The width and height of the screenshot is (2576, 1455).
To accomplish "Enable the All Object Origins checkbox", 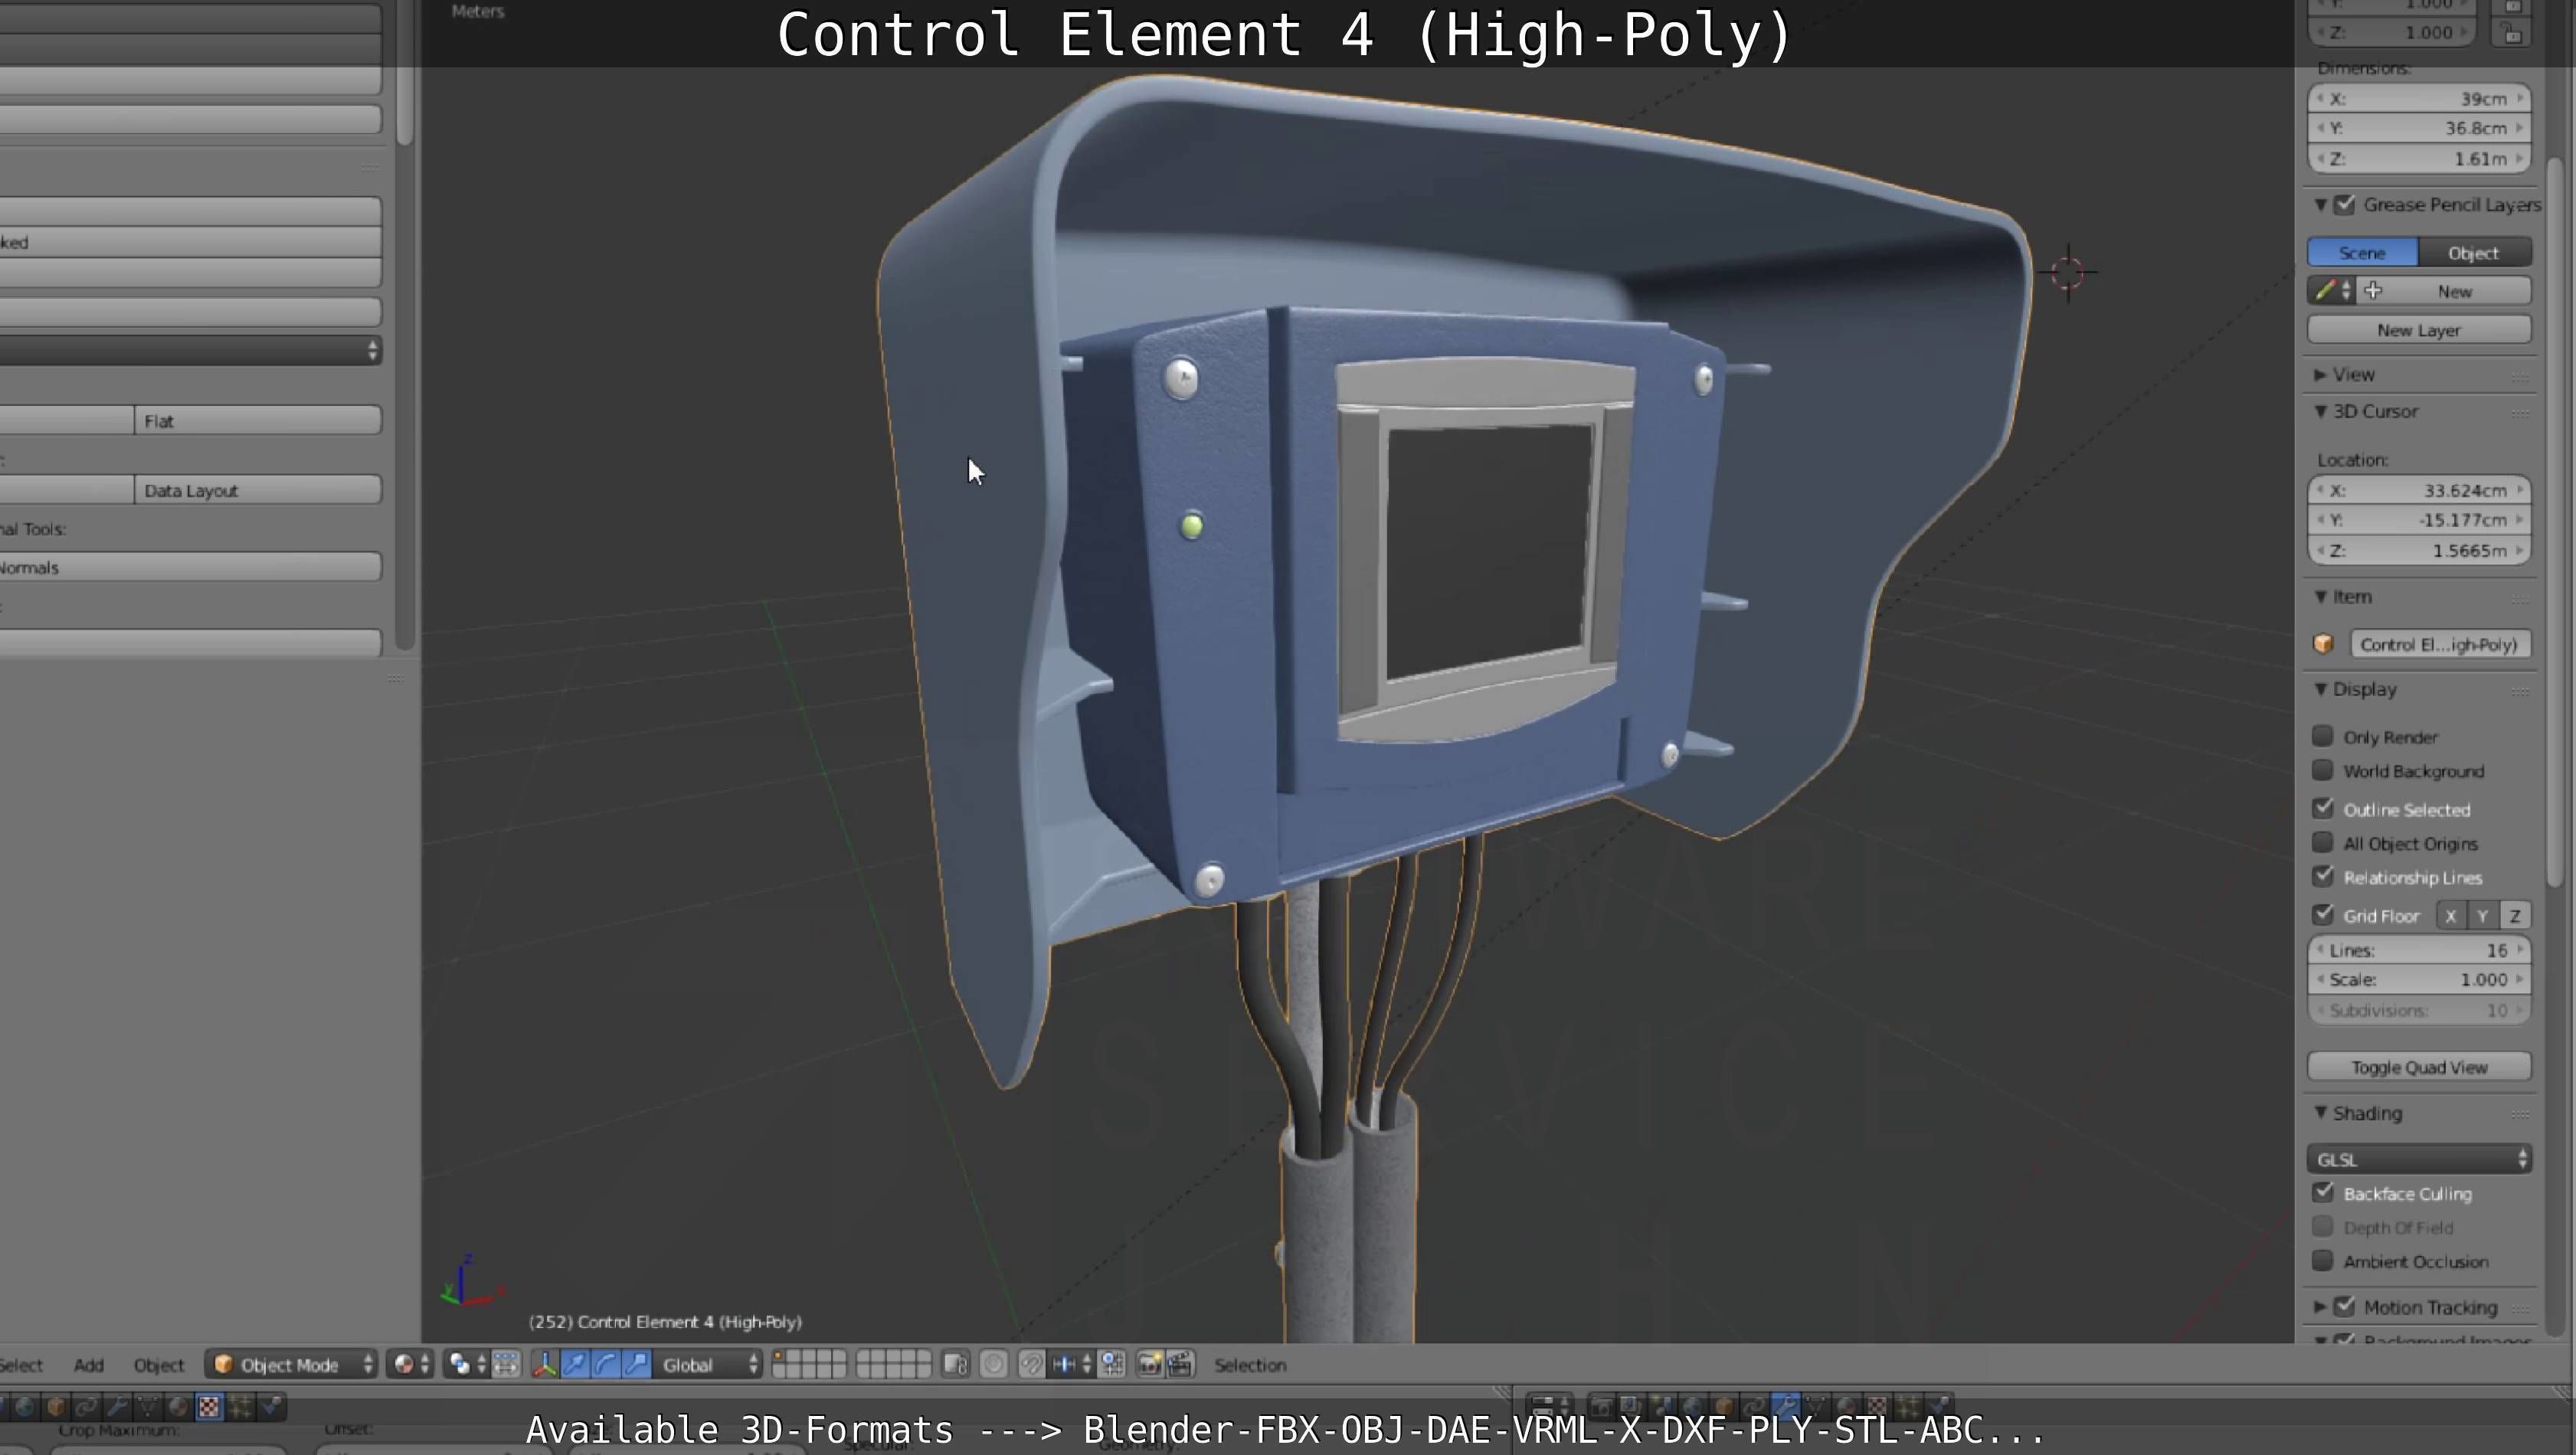I will click(x=2323, y=842).
